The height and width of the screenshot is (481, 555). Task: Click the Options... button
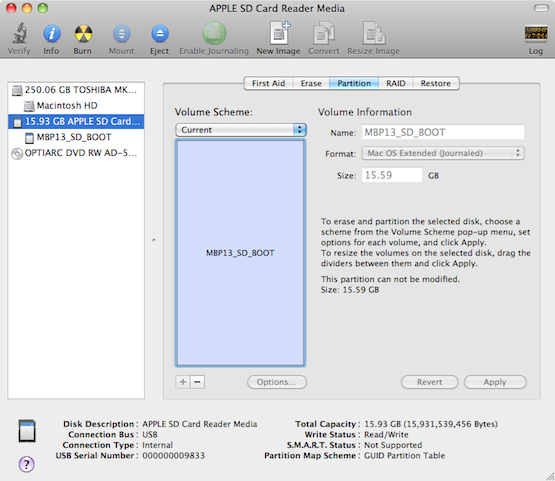(277, 382)
